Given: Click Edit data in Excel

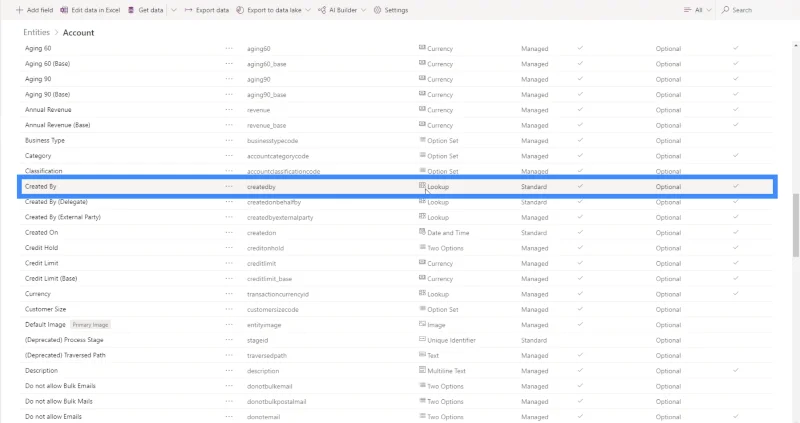Looking at the screenshot, I should point(90,10).
